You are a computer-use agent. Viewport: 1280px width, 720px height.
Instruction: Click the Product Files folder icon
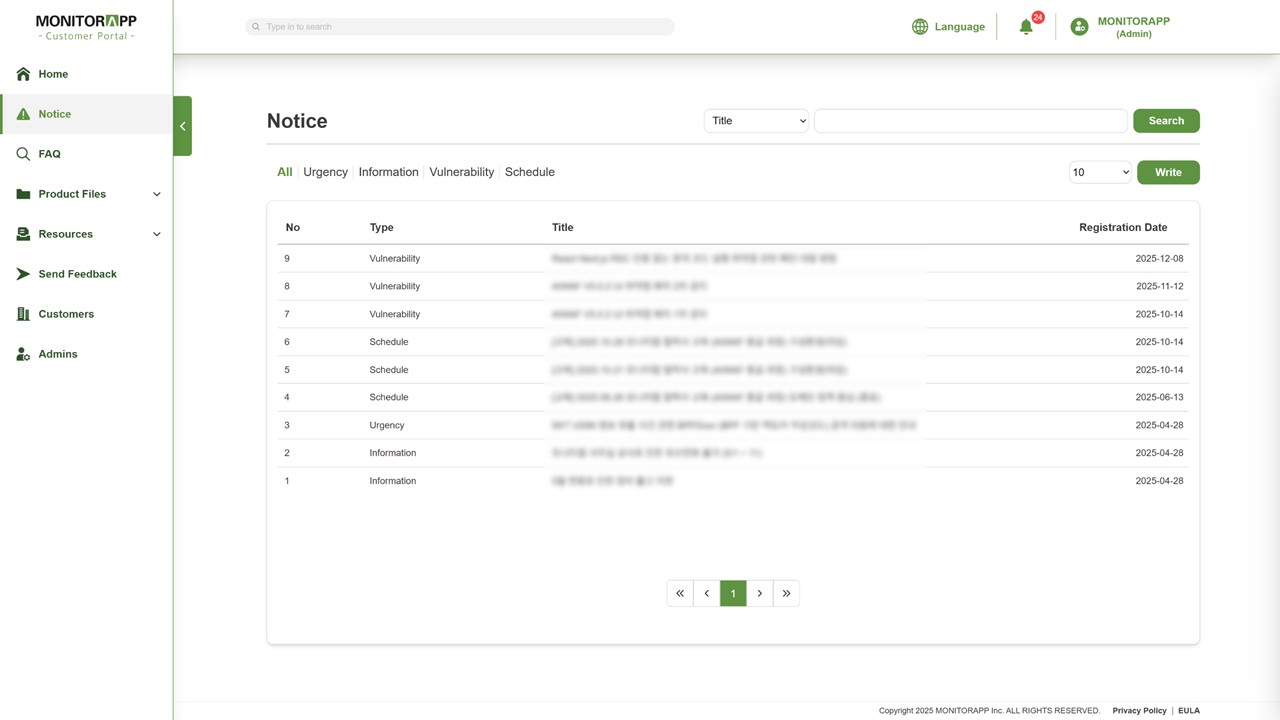coord(23,194)
